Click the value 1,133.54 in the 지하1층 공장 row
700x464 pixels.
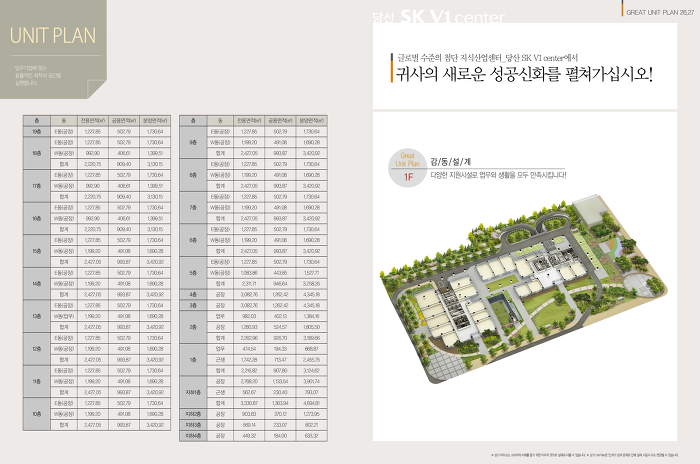tap(280, 381)
